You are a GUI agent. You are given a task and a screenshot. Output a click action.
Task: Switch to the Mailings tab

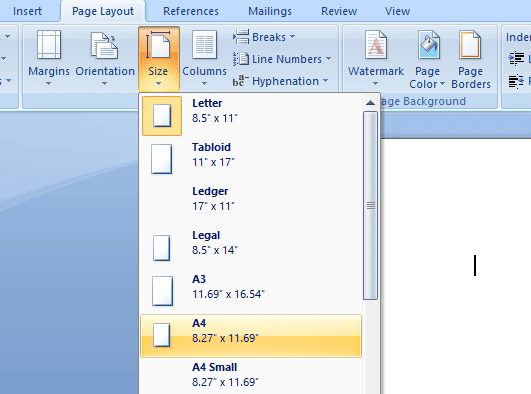click(270, 11)
